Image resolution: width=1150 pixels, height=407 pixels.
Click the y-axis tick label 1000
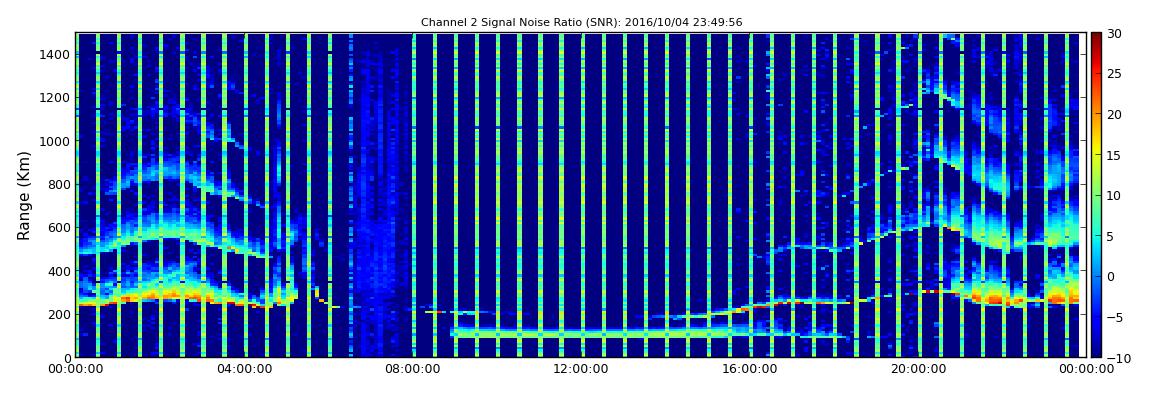click(56, 141)
